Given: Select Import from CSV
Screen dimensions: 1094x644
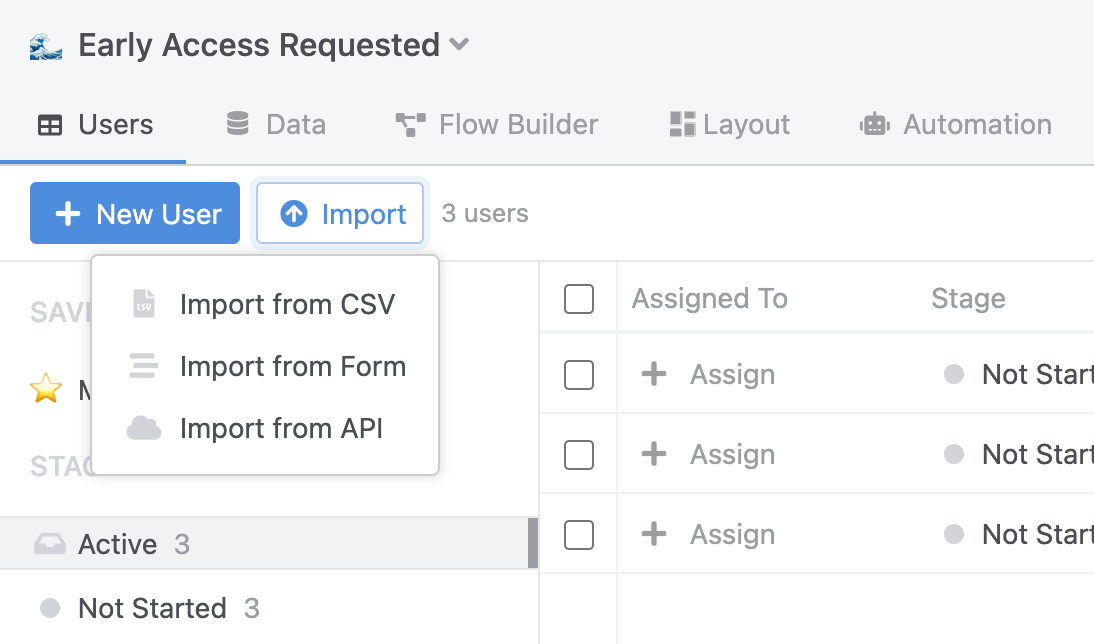Looking at the screenshot, I should pos(265,304).
